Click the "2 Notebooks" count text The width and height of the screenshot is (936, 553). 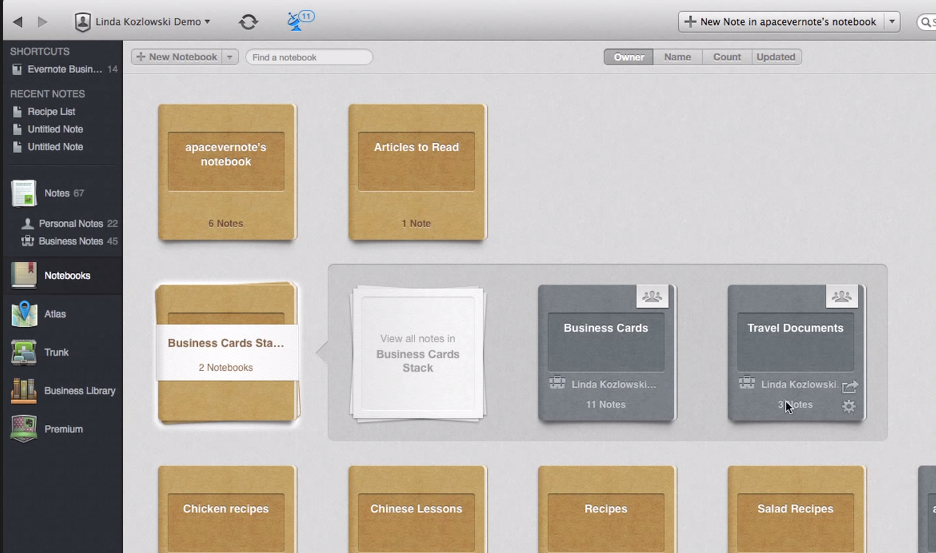[x=226, y=367]
